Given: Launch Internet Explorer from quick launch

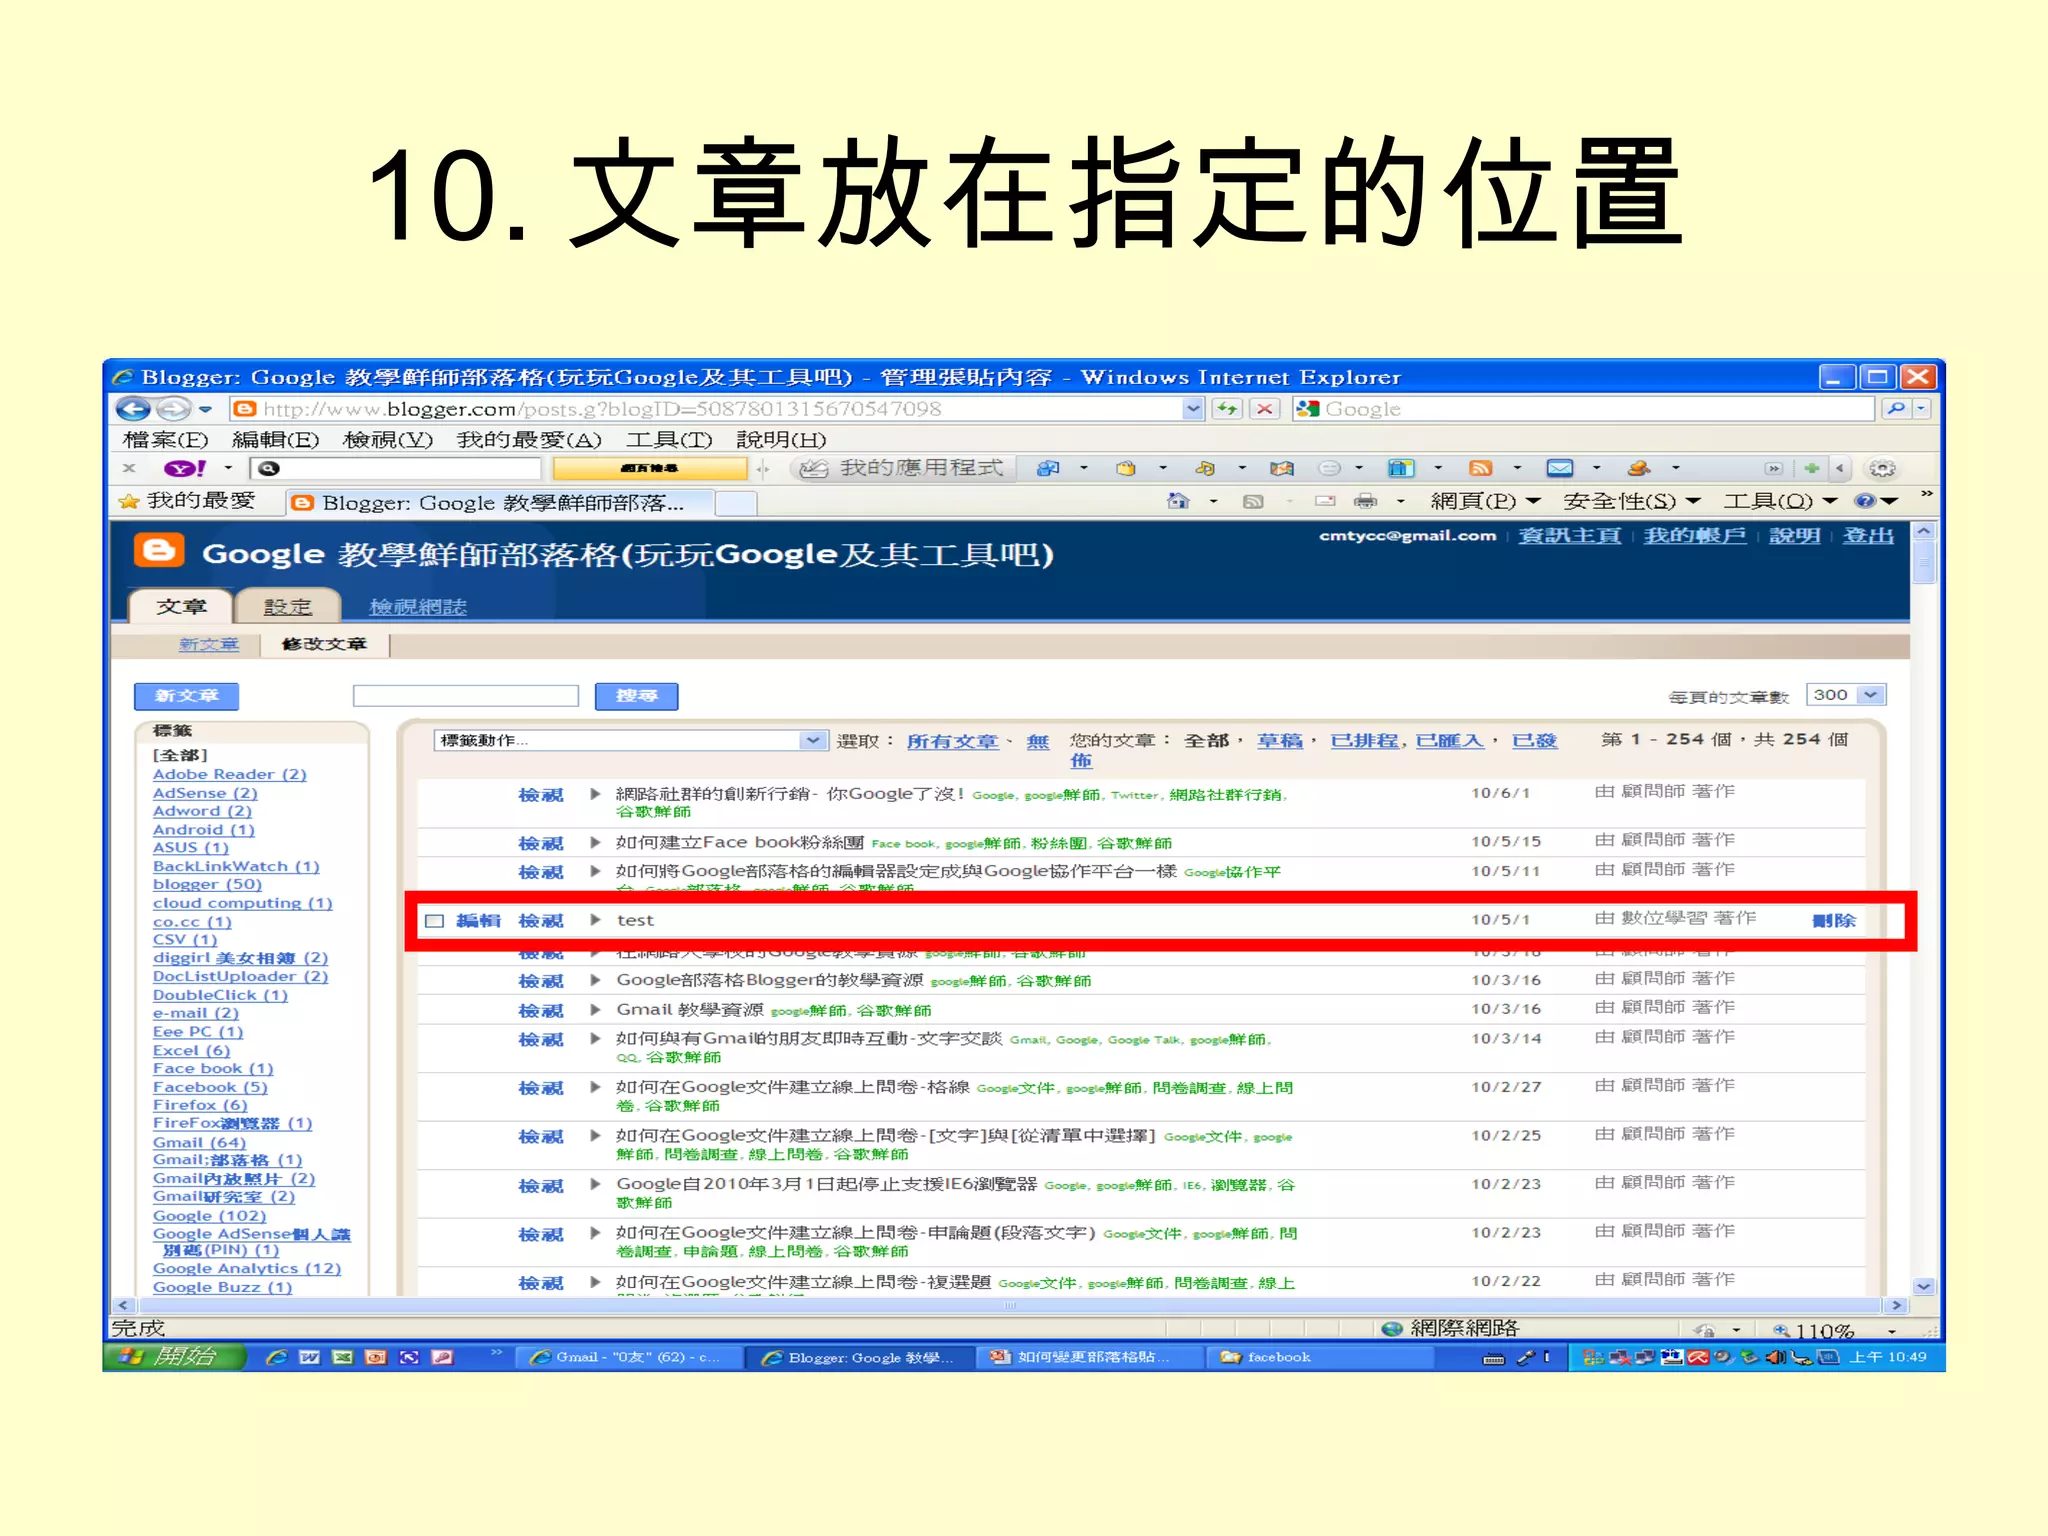Looking at the screenshot, I should [276, 1357].
